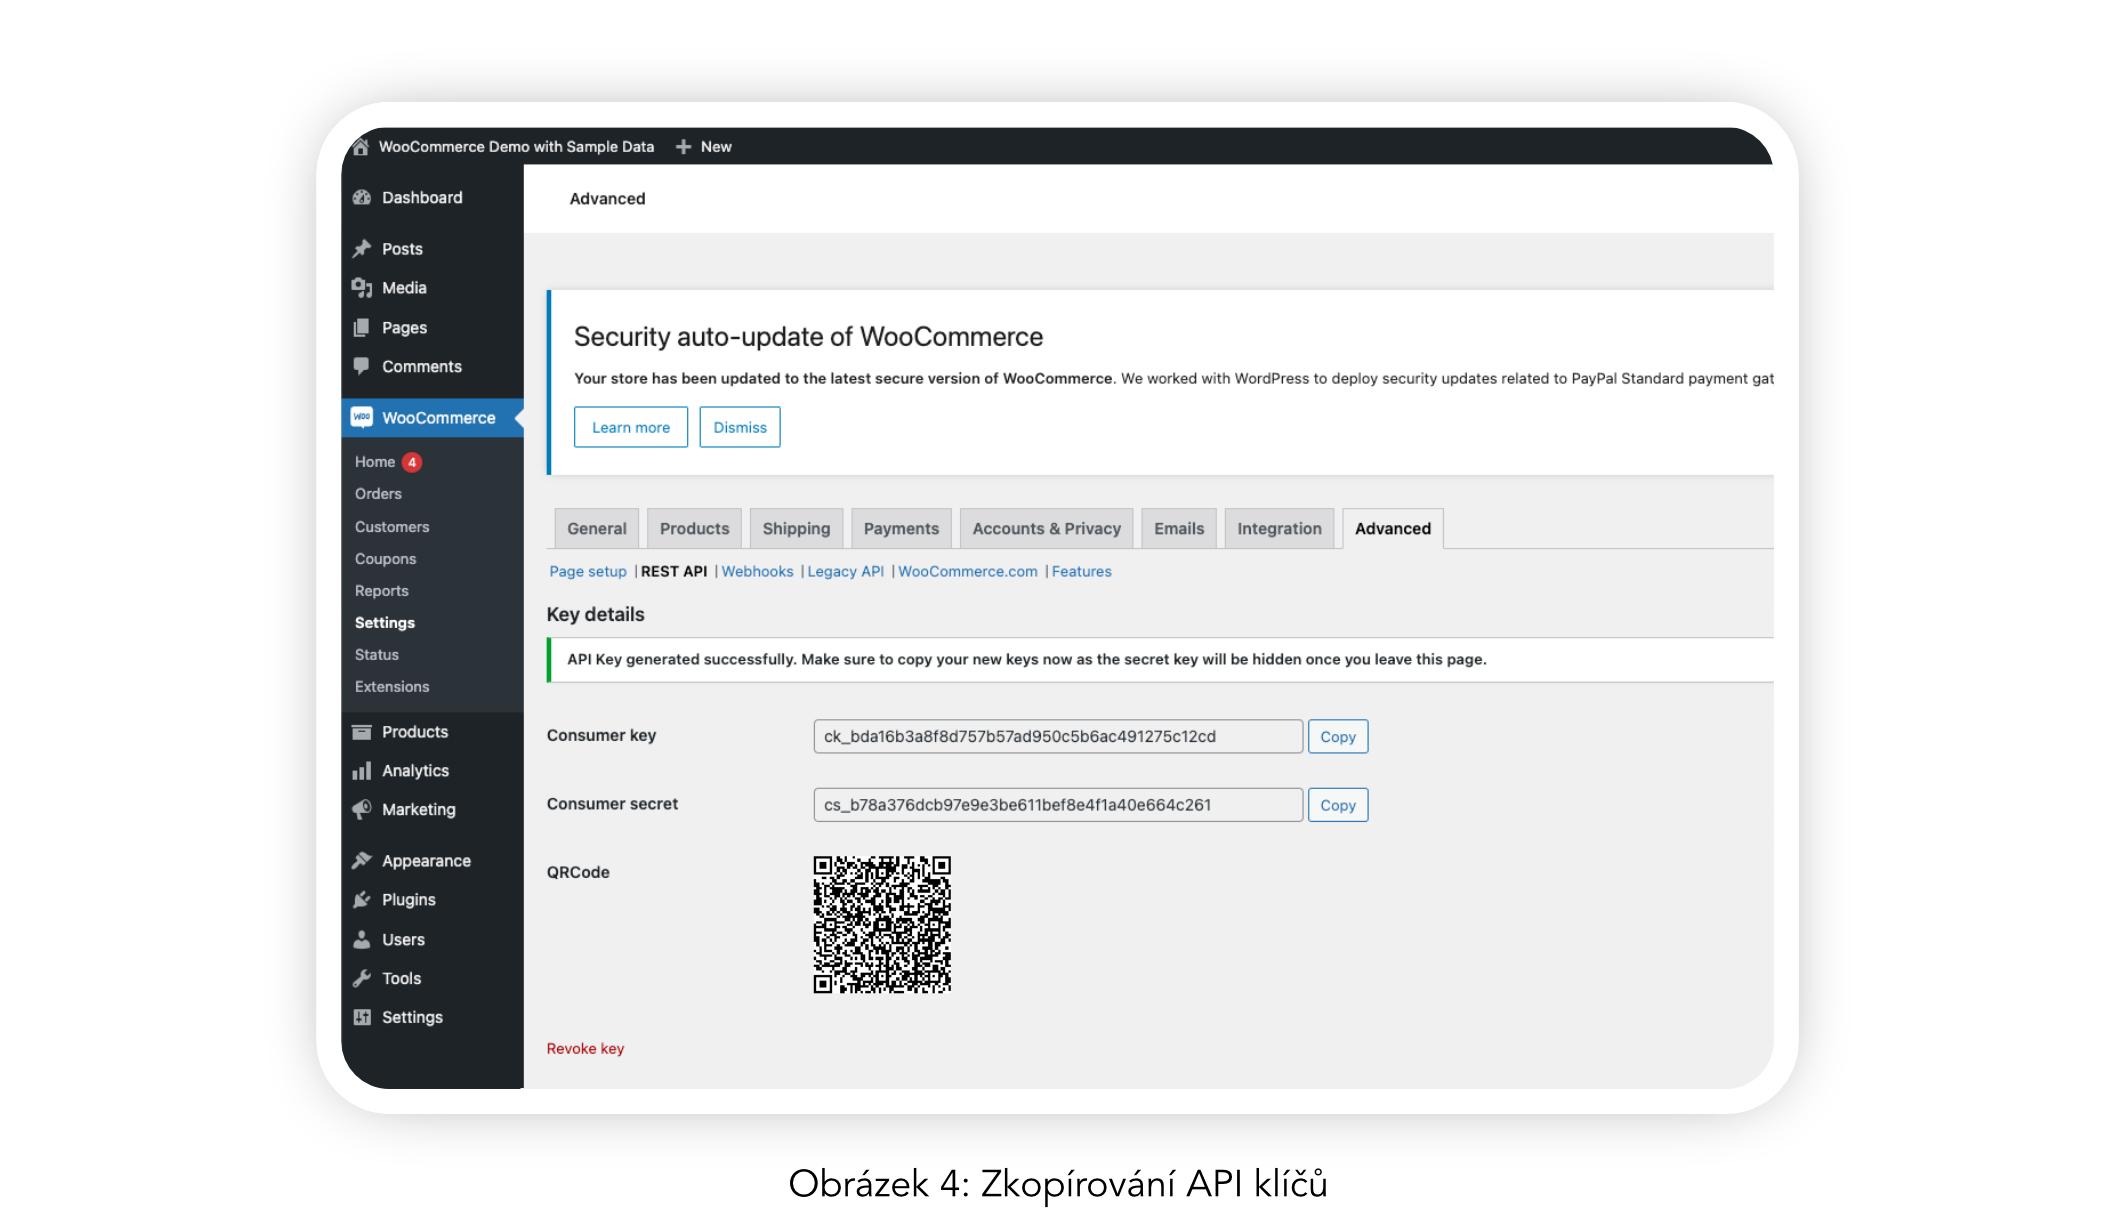Open WooCommerce Settings submenu item
This screenshot has width=2118, height=1224.
tap(385, 623)
